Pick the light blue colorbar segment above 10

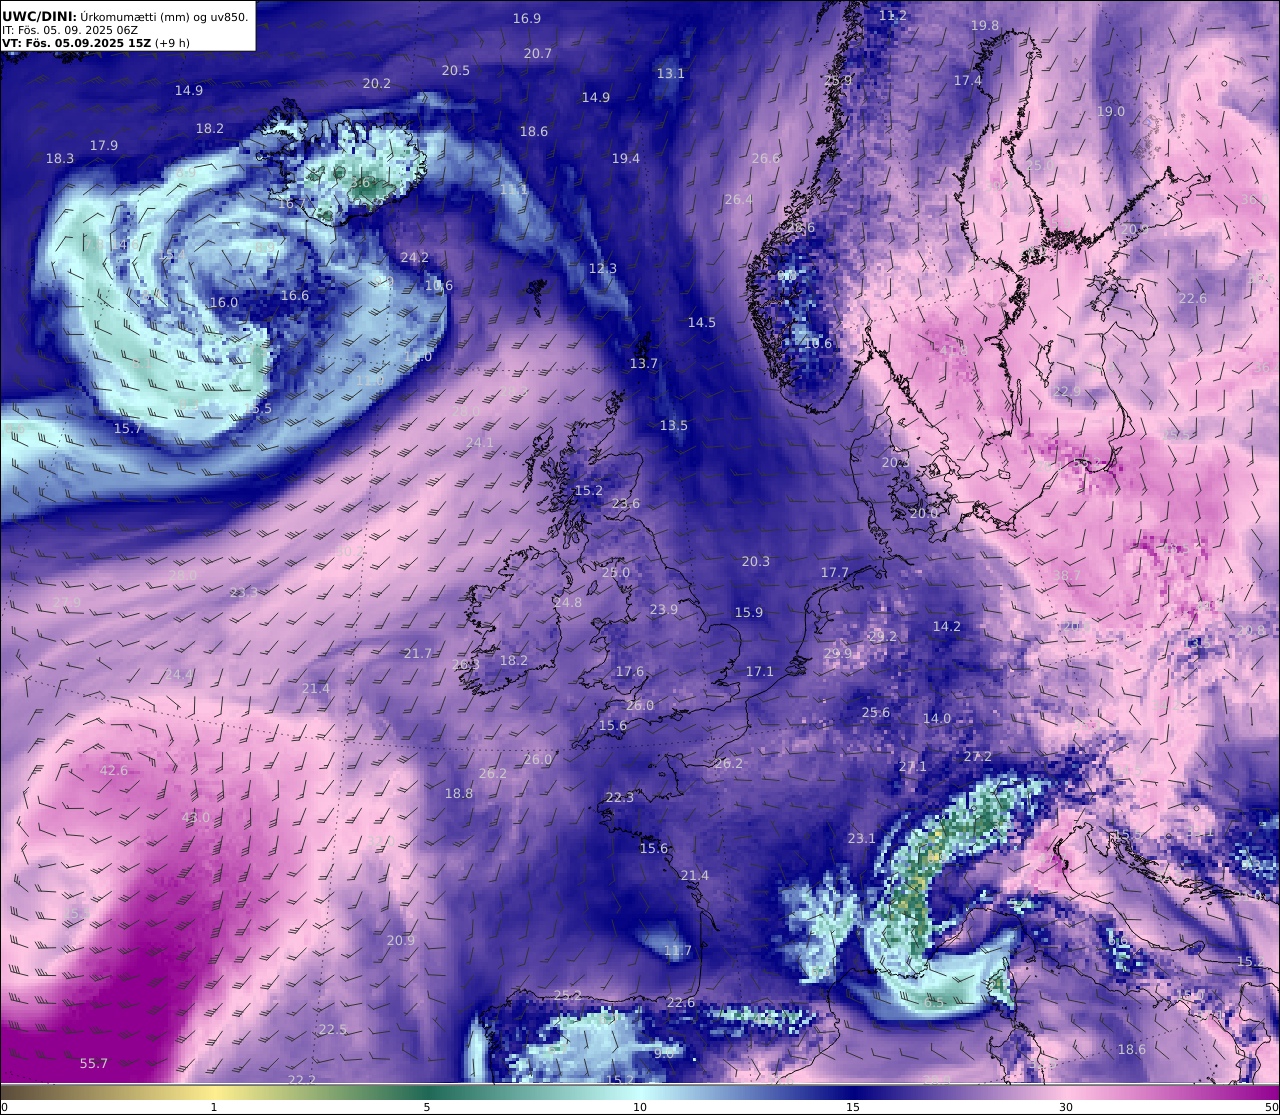click(x=640, y=1090)
